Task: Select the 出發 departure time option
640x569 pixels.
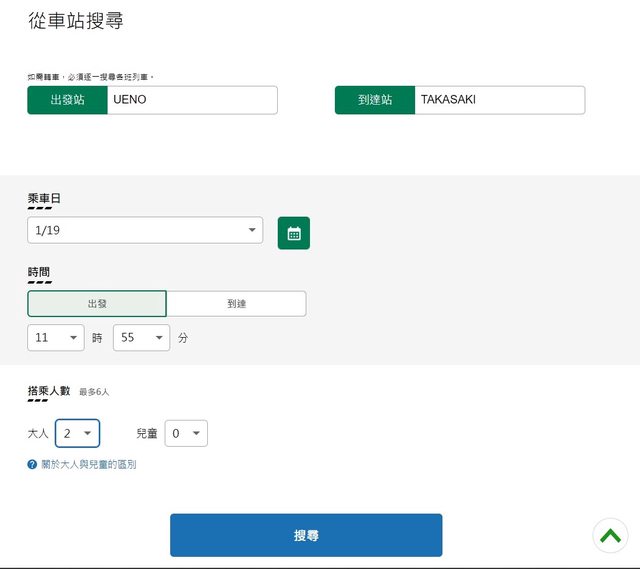Action: 97,304
